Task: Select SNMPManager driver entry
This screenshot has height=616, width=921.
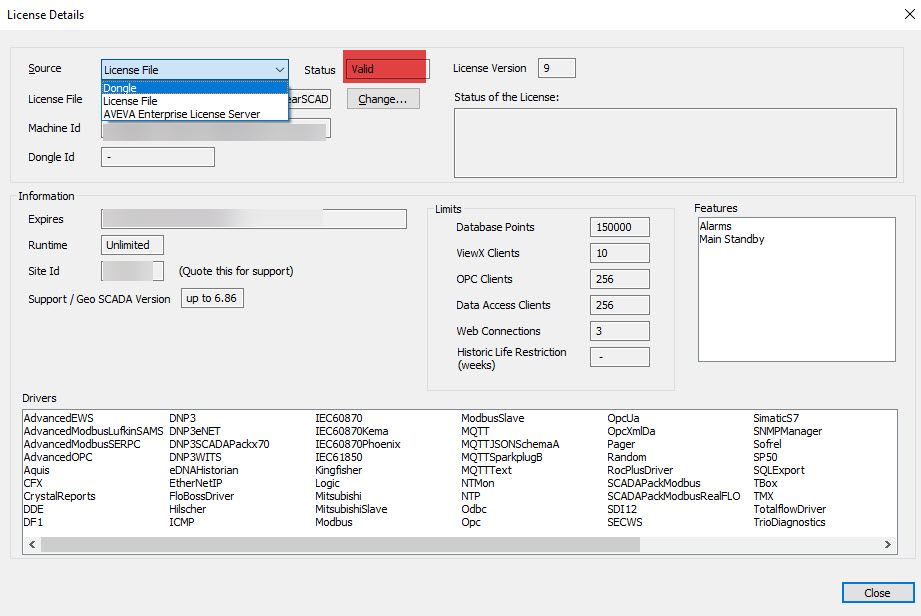Action: click(788, 431)
